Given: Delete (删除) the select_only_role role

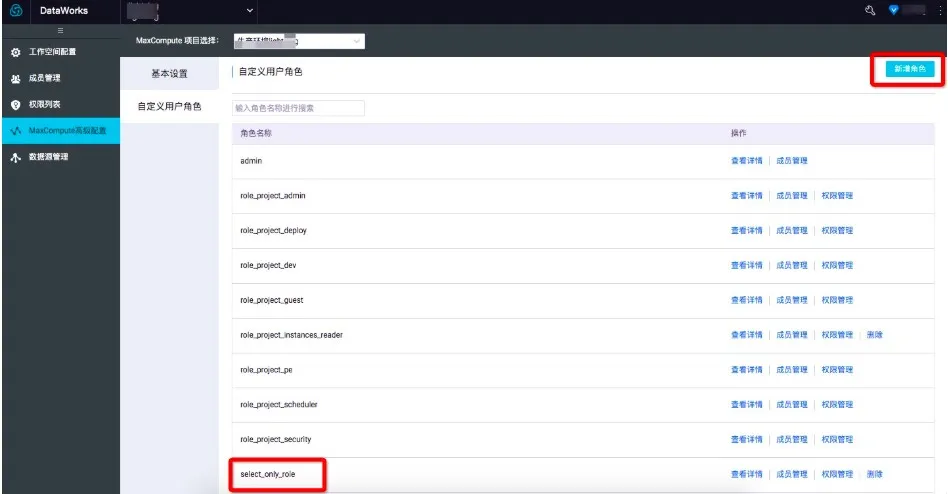Looking at the screenshot, I should pos(875,475).
